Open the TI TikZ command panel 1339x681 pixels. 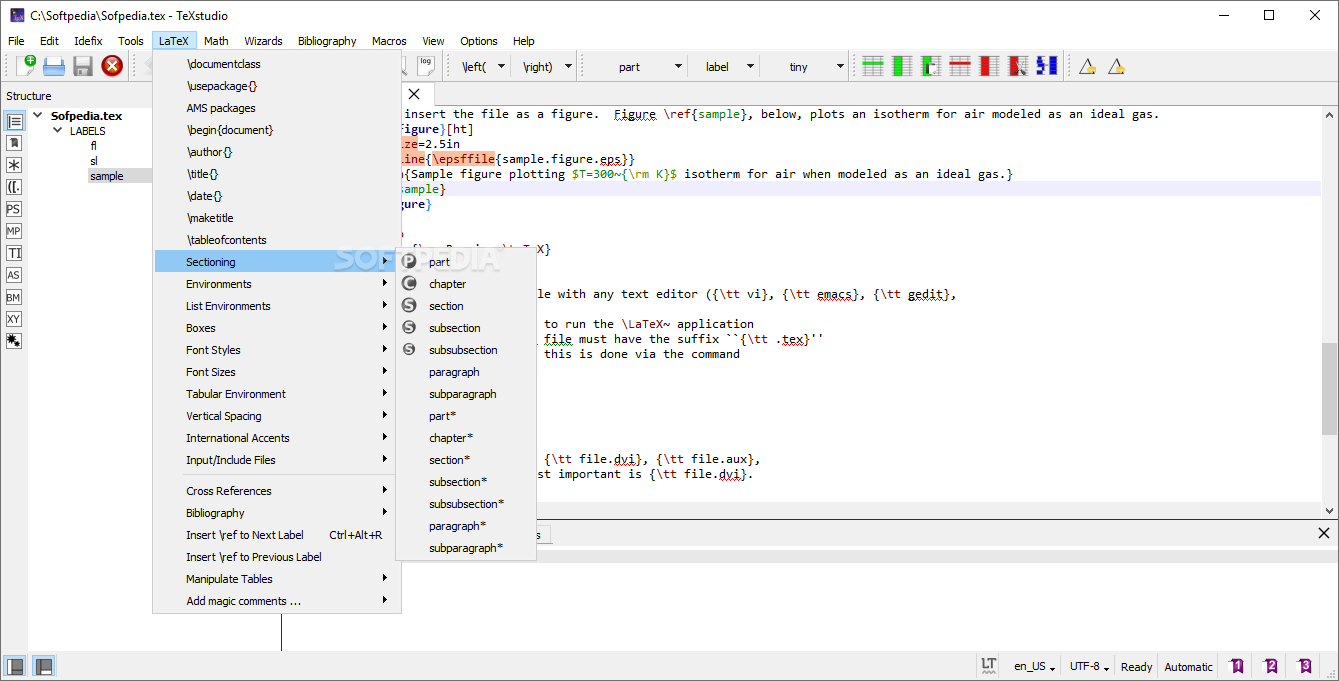tap(14, 253)
